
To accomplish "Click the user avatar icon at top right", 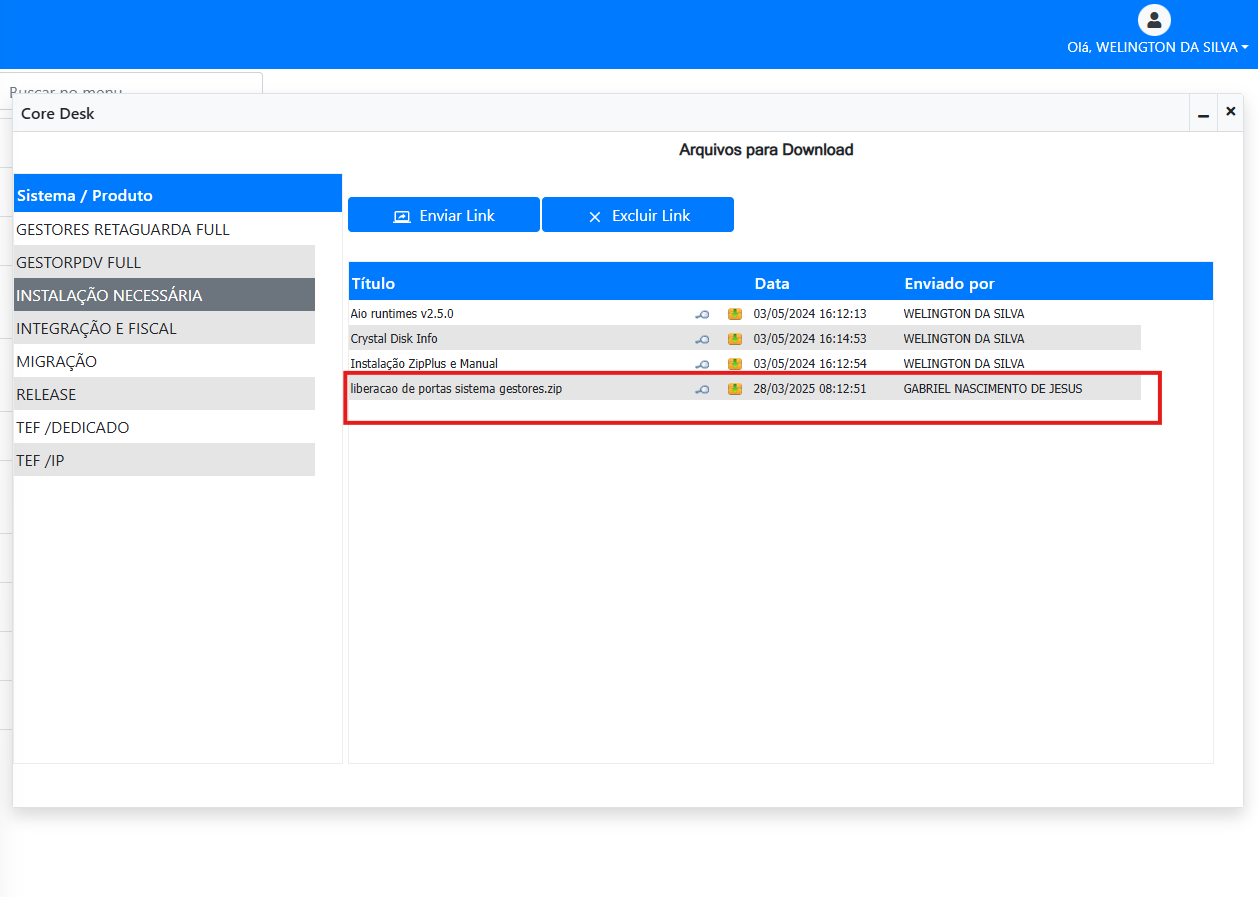I will point(1154,20).
